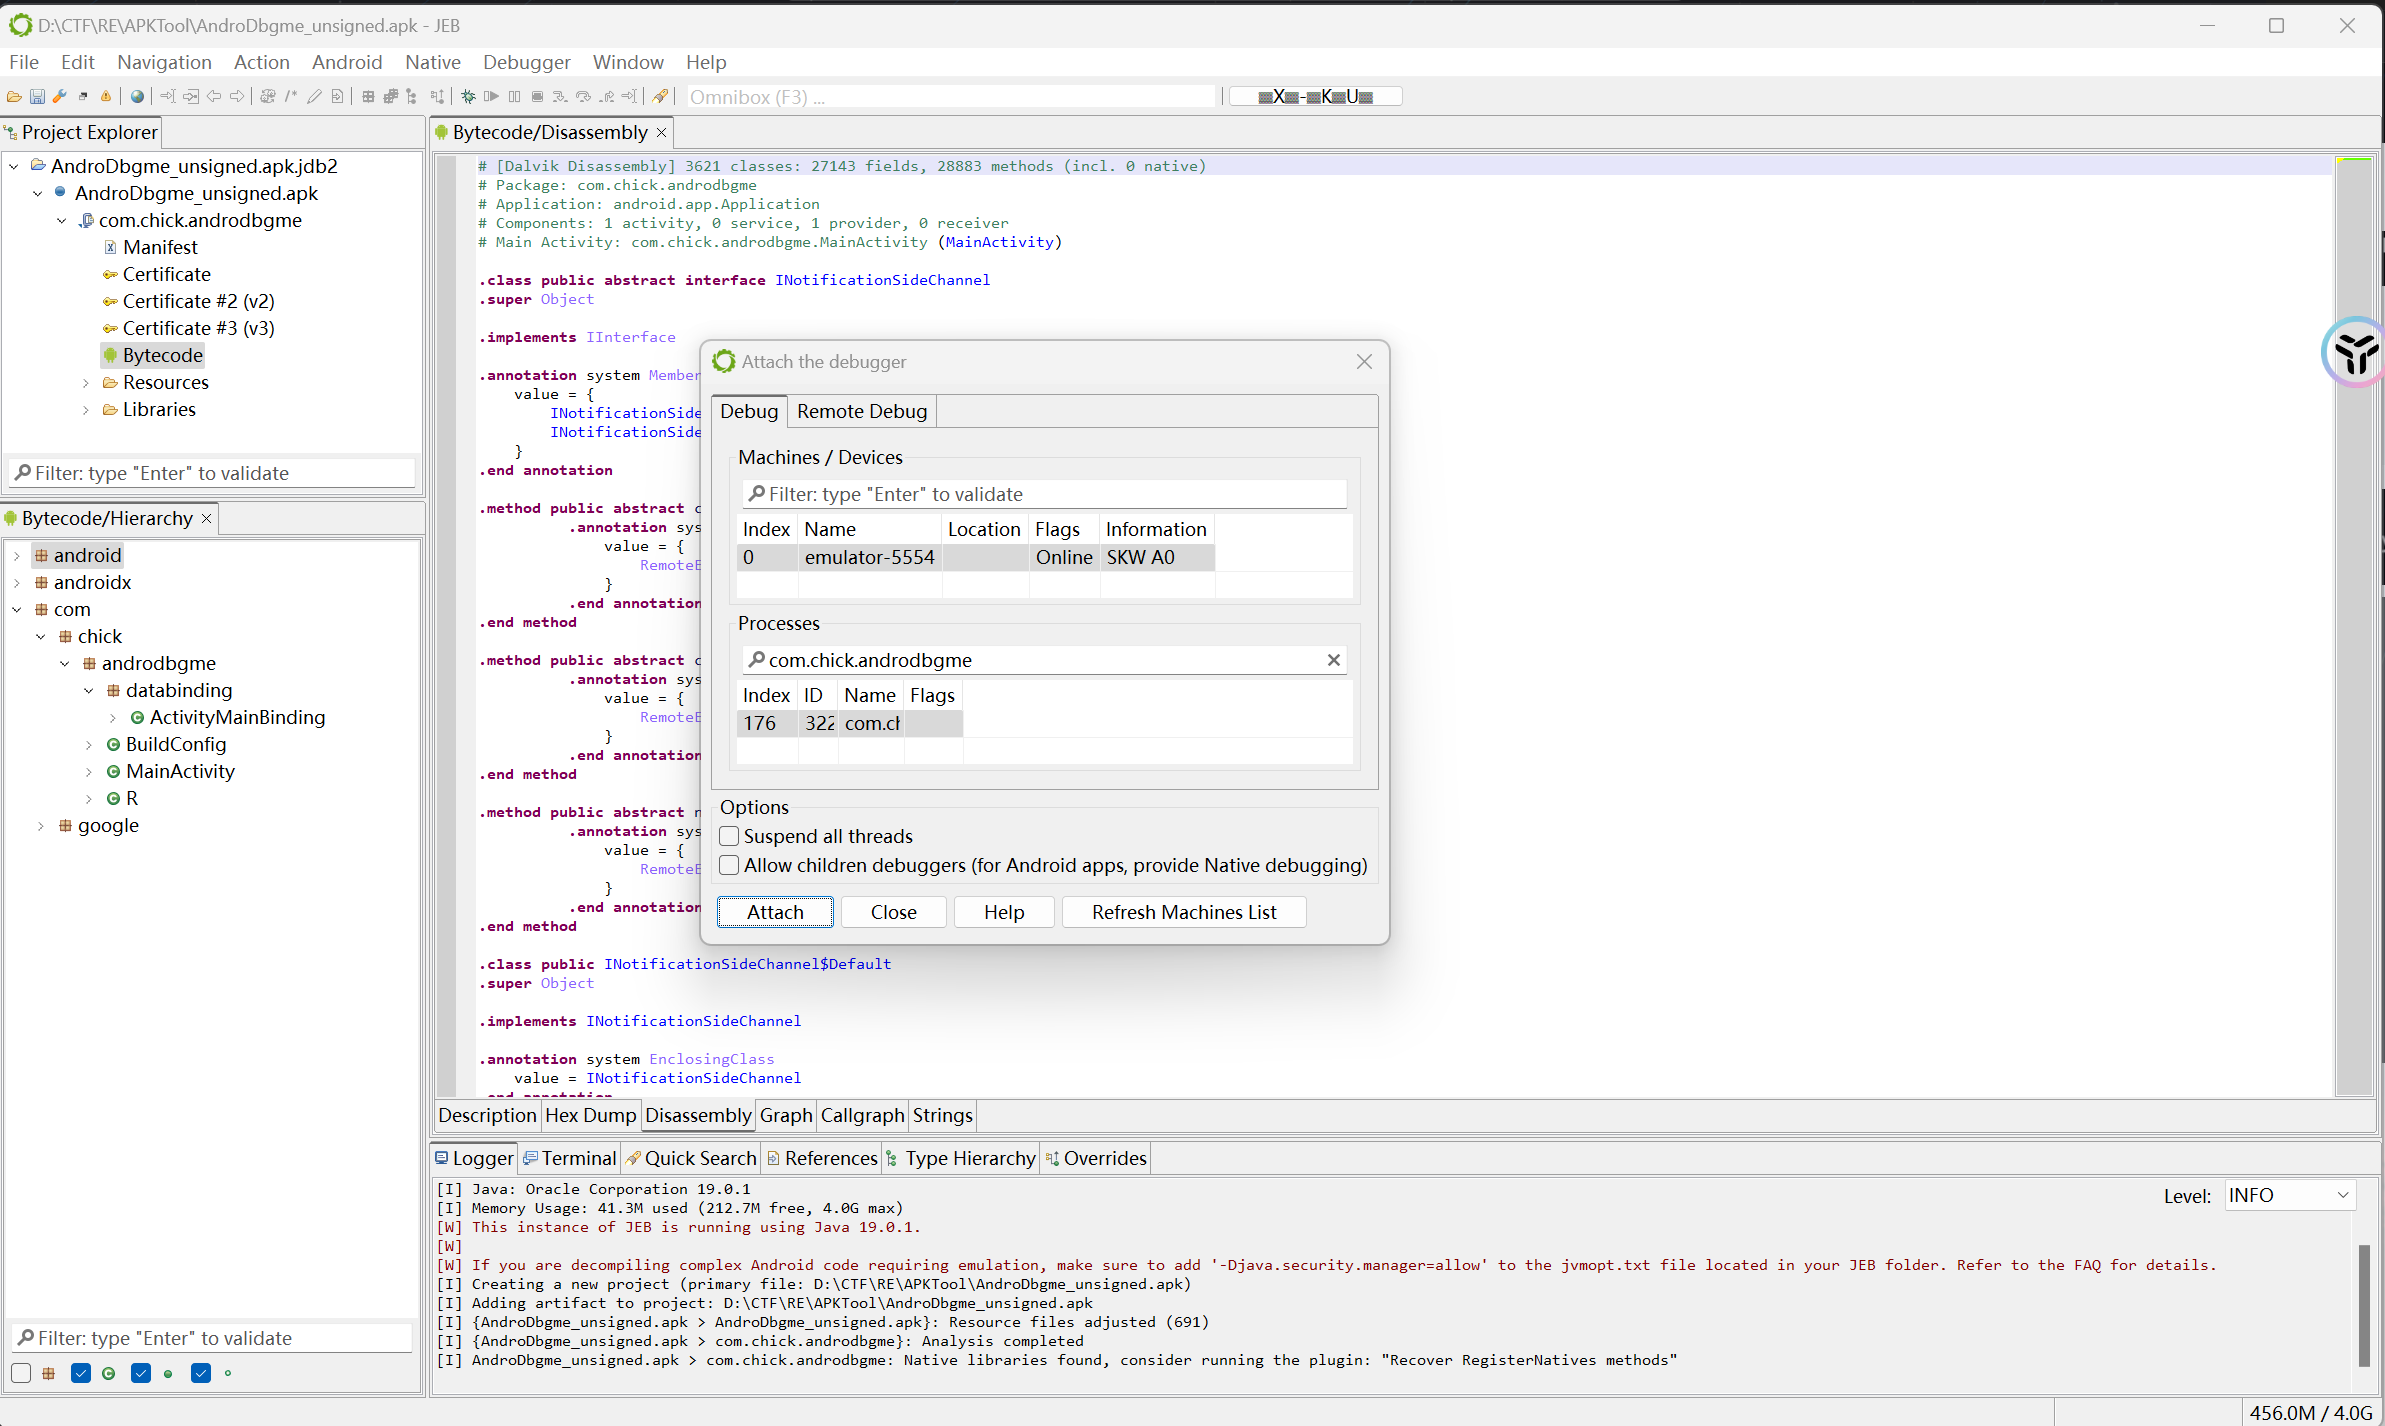Toggle the packages filter checkbox in the Hierarchy panel
The width and height of the screenshot is (2385, 1426).
[x=21, y=1373]
